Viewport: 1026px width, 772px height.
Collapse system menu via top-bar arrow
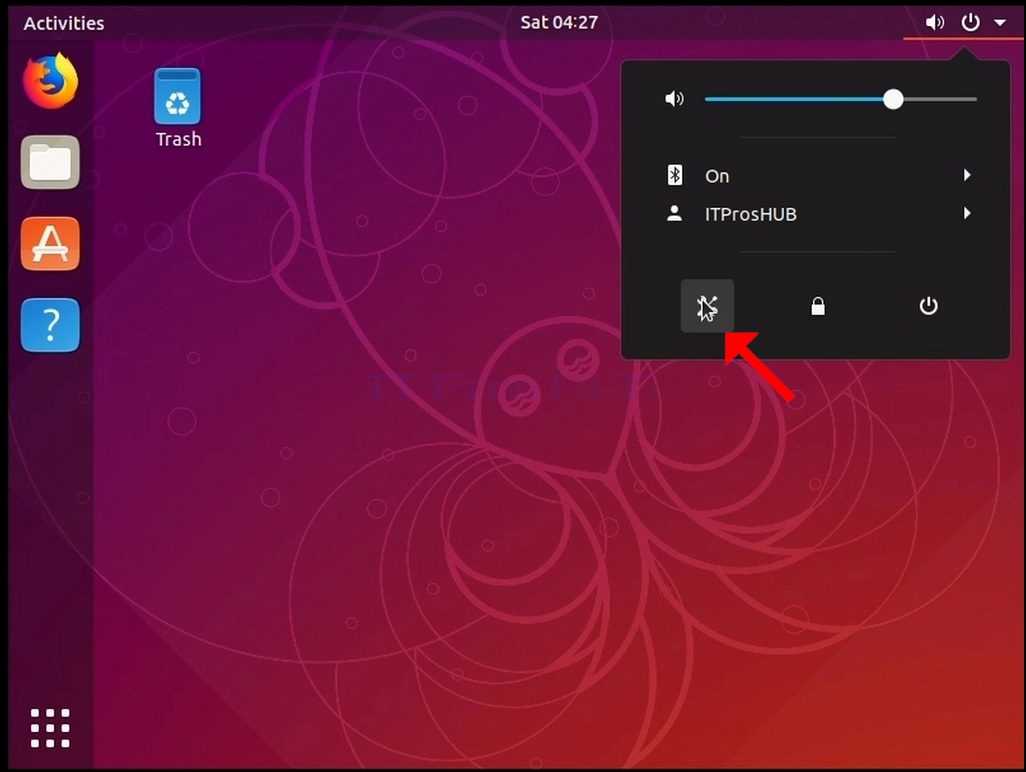tap(1000, 23)
